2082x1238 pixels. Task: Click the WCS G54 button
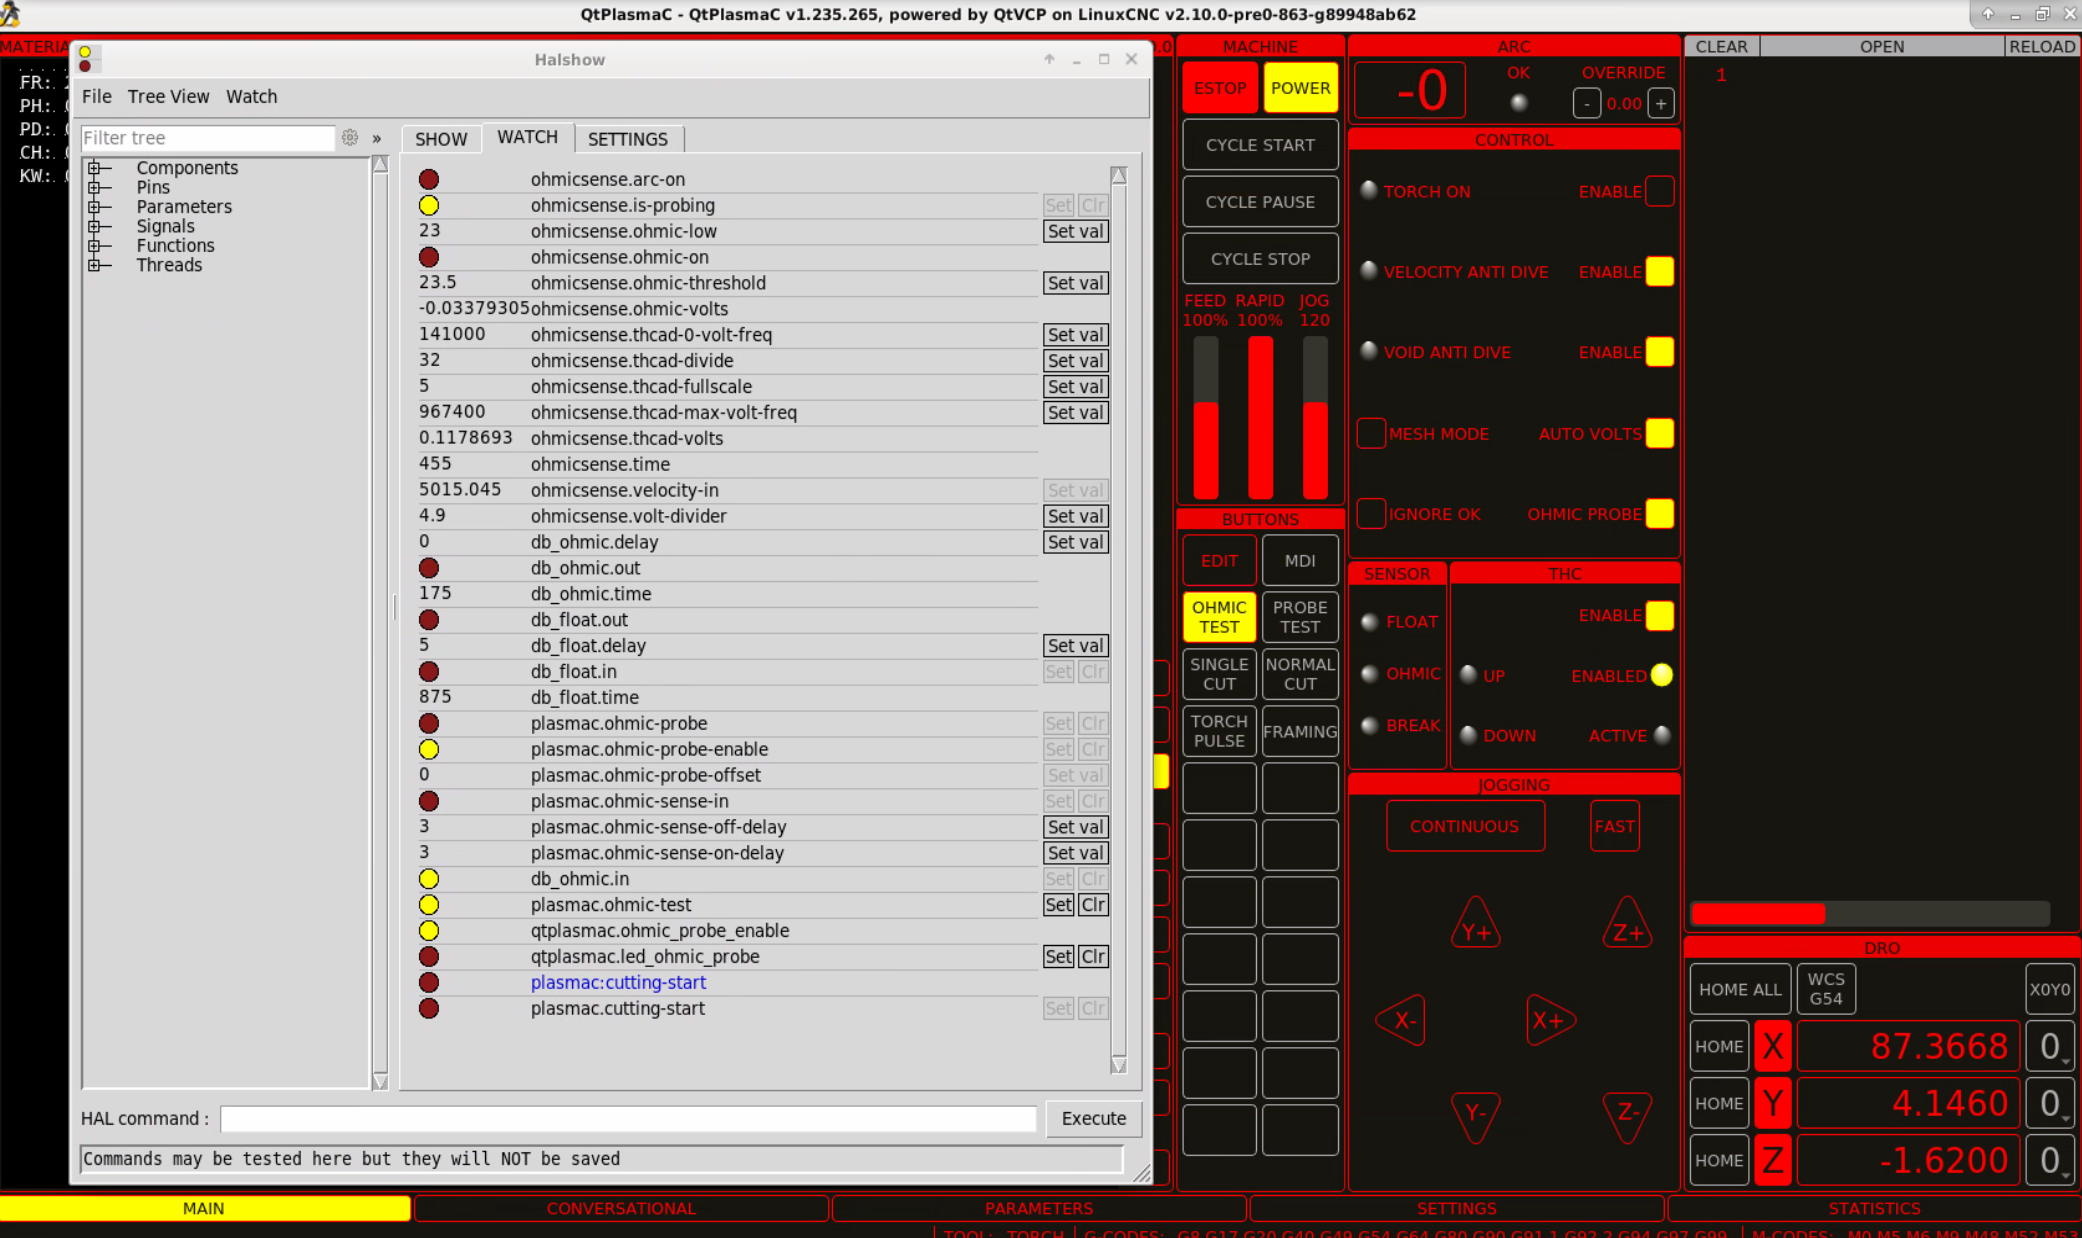point(1825,989)
